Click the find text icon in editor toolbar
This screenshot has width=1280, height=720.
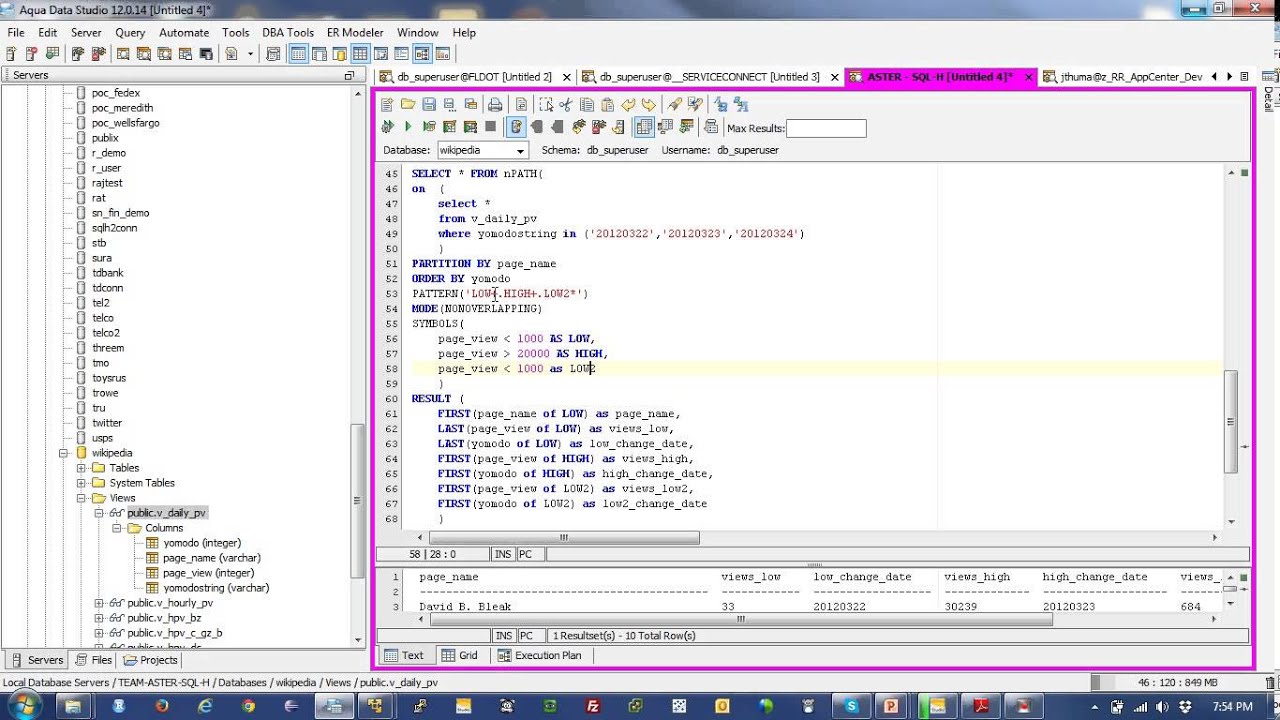coord(674,104)
